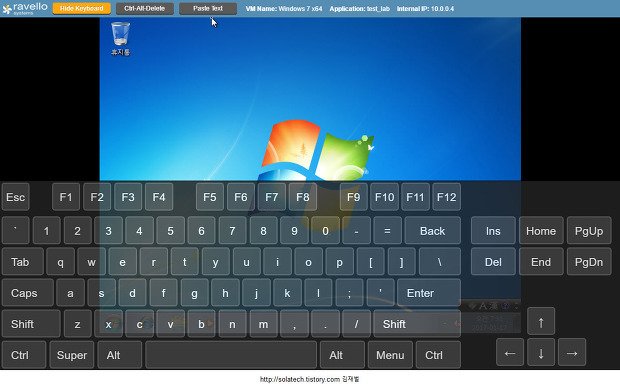Tap the letter a key
Viewport: 620px width, 388px height.
(70, 293)
